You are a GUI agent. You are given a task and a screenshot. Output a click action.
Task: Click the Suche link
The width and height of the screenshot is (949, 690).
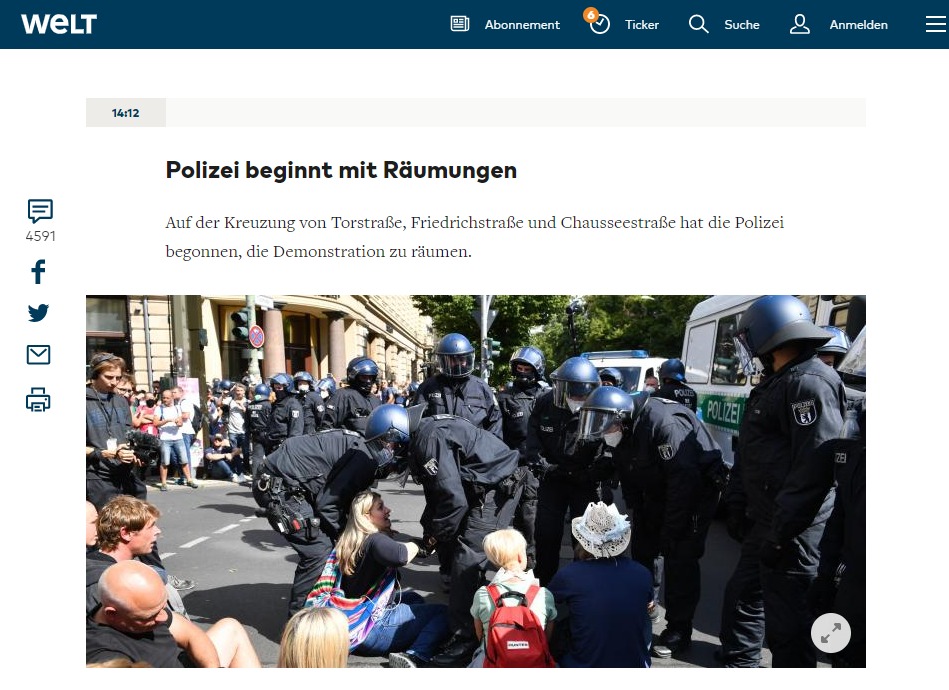(x=741, y=25)
